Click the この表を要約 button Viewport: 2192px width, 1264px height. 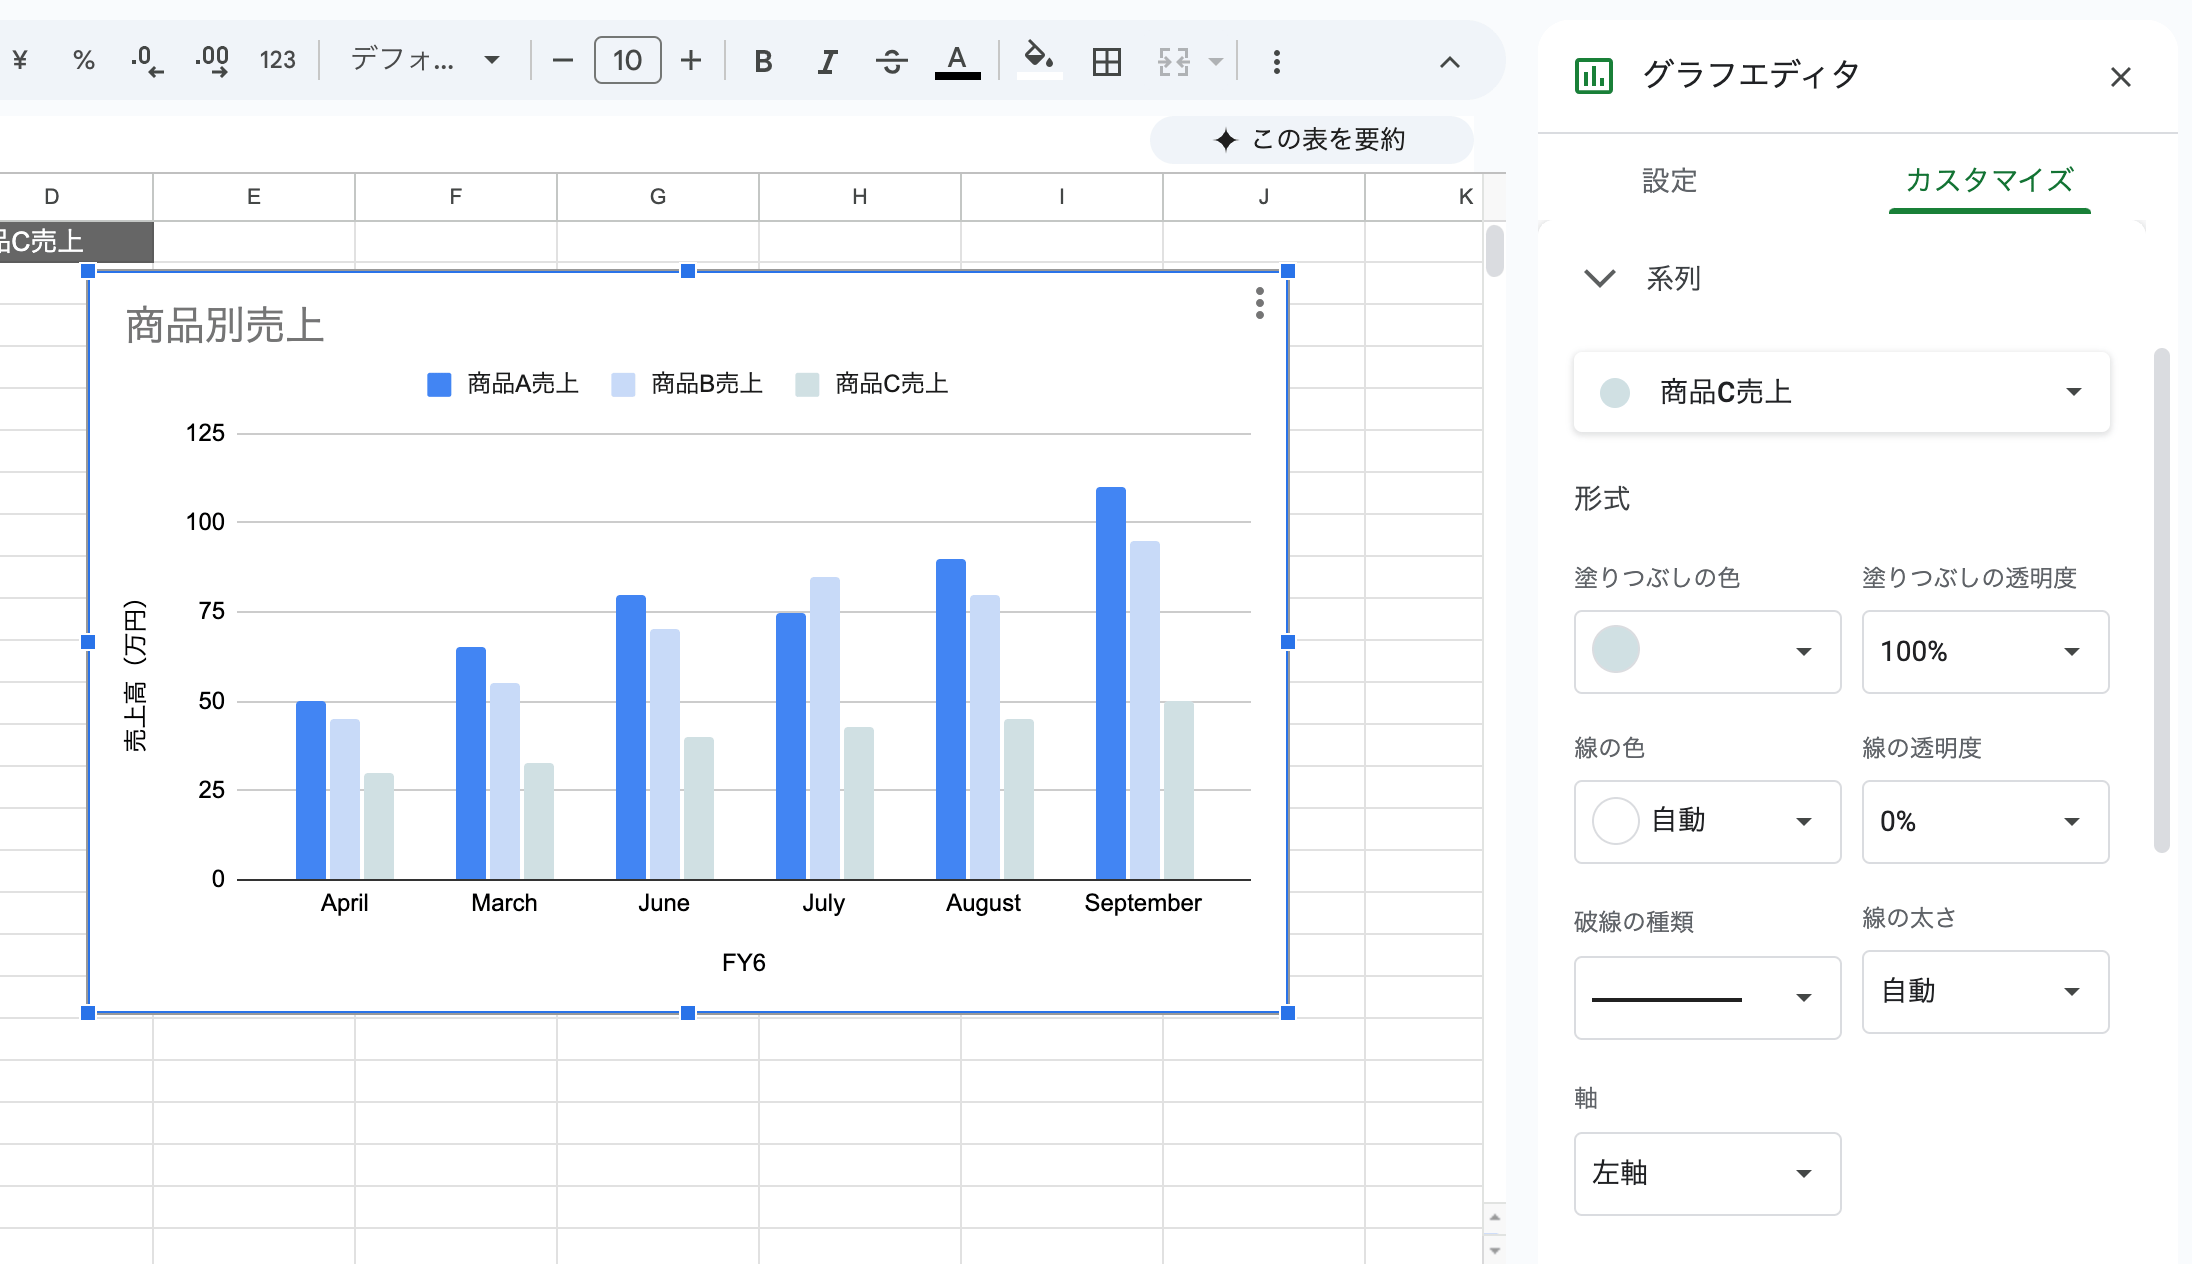1311,140
